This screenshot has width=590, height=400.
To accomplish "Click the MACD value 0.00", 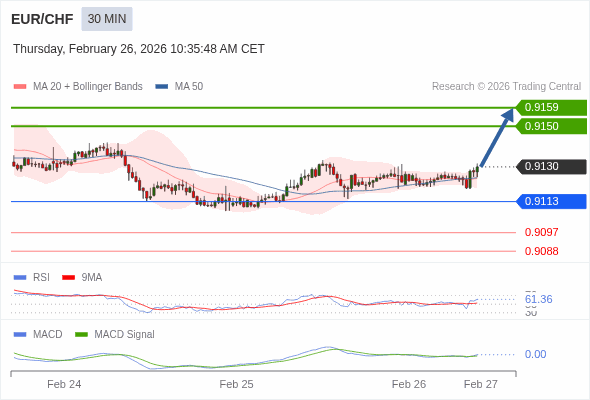I will click(535, 354).
